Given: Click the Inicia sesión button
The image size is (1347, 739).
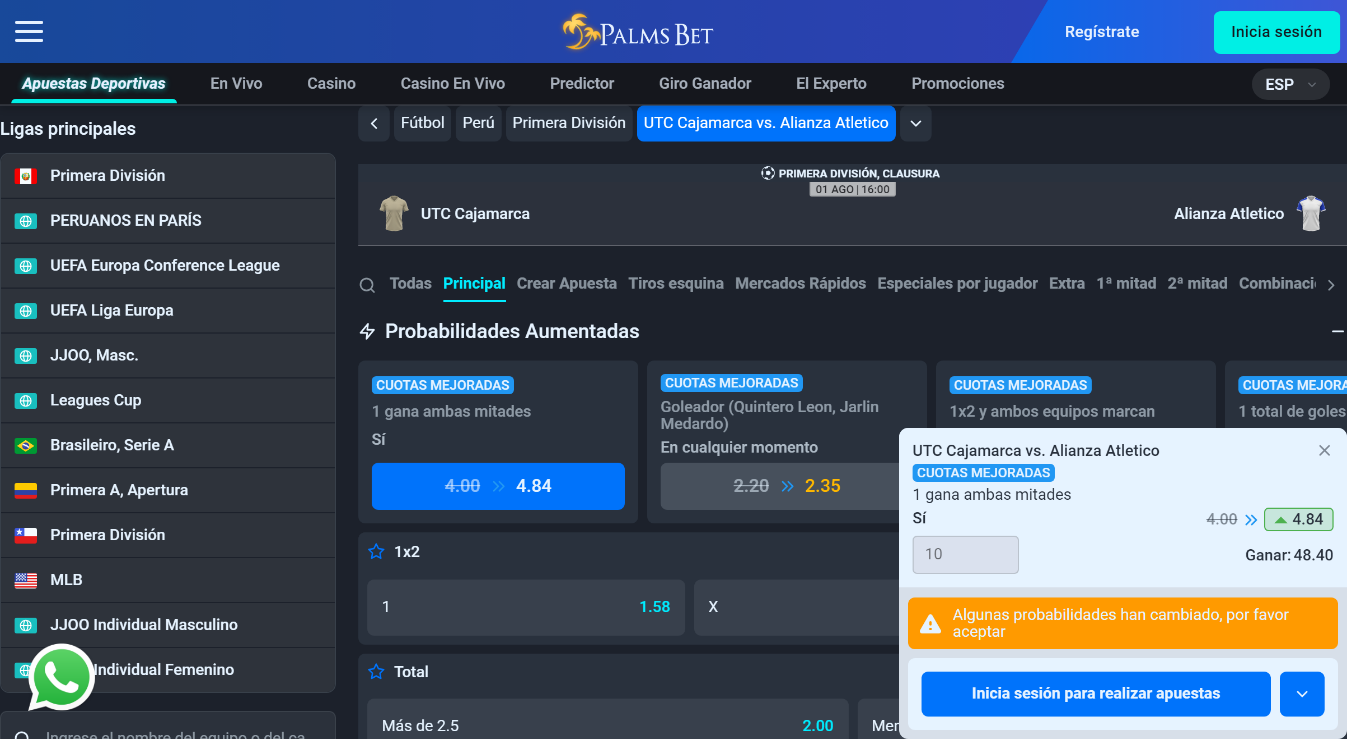Looking at the screenshot, I should 1276,32.
